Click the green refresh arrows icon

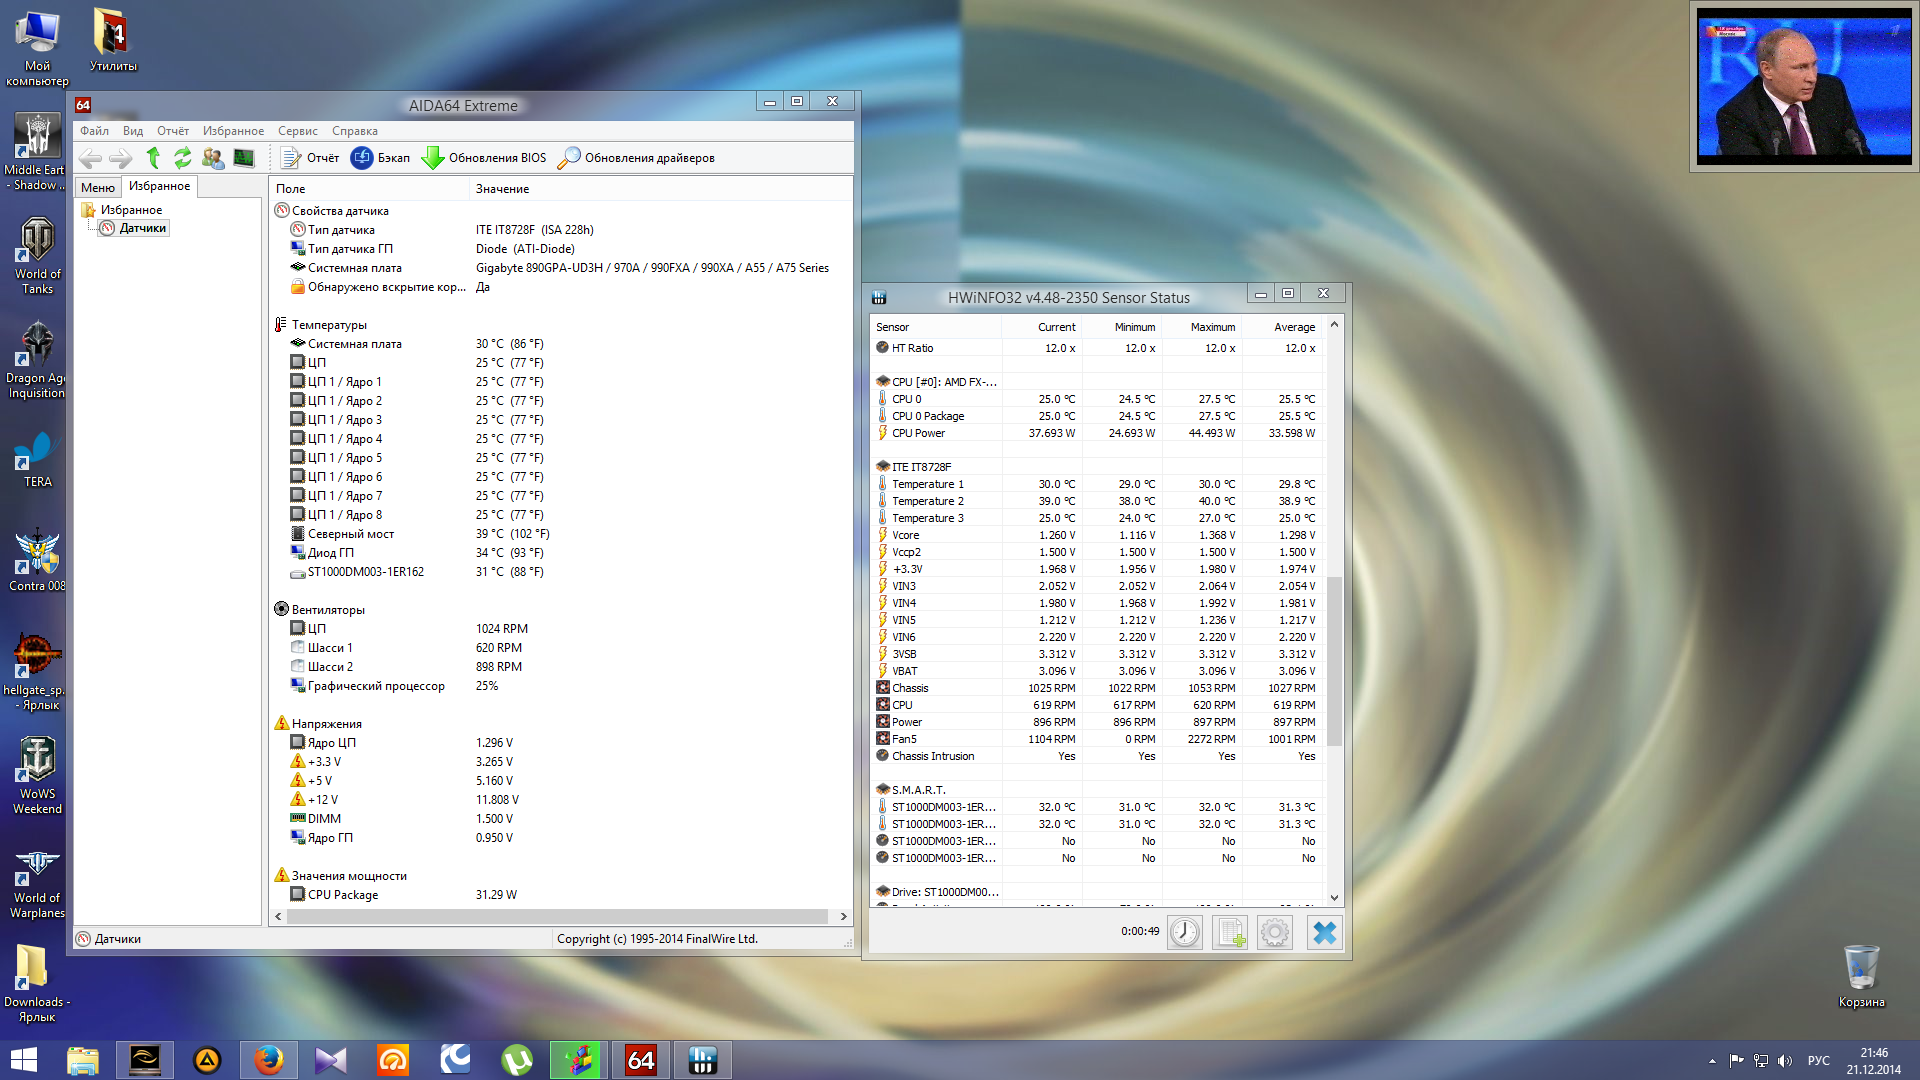182,158
